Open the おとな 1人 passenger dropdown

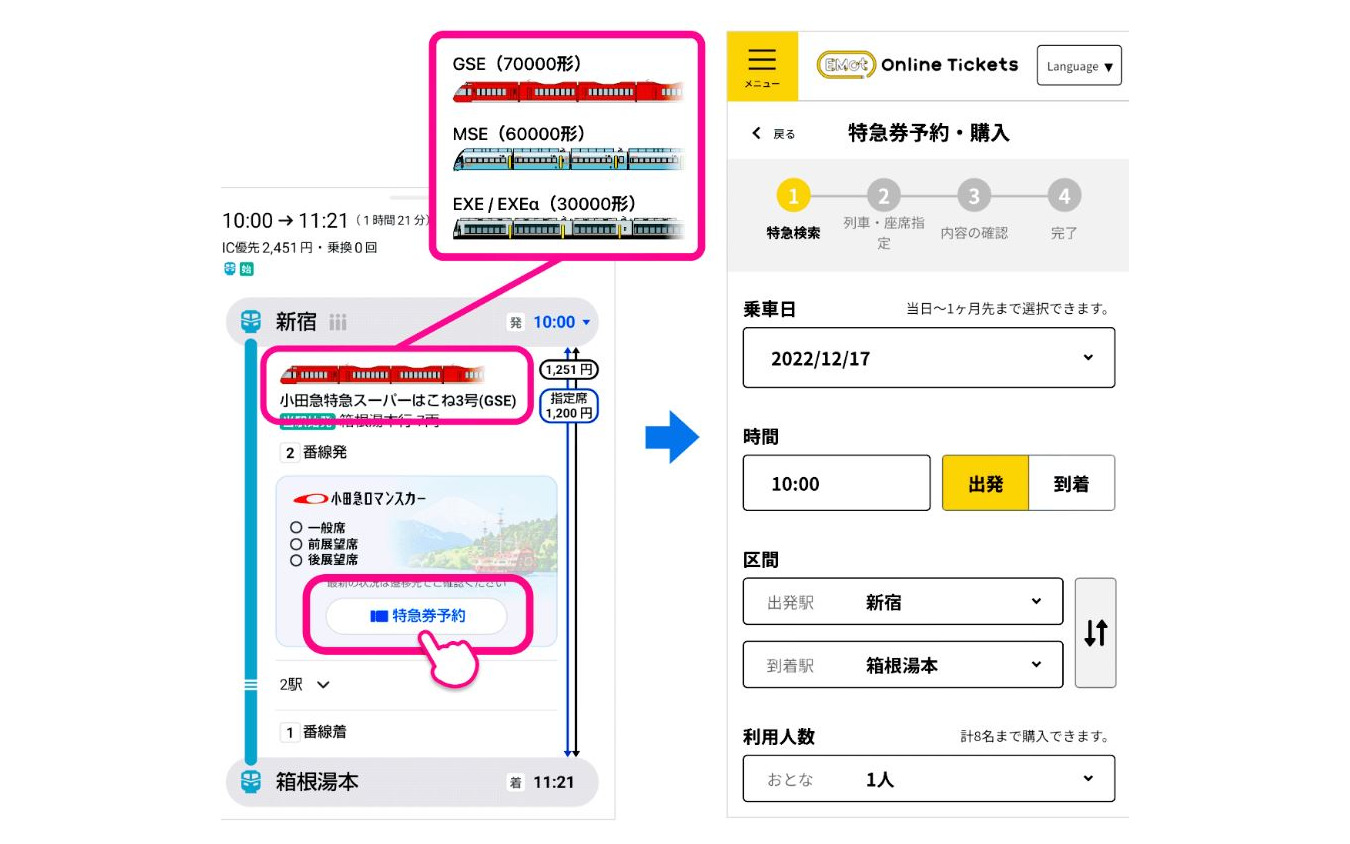pos(929,779)
